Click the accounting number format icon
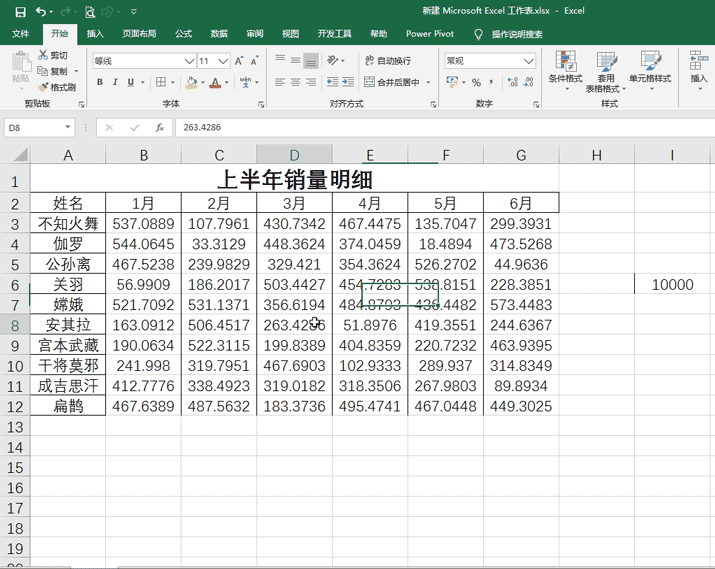Viewport: 715px width, 569px height. coord(452,82)
